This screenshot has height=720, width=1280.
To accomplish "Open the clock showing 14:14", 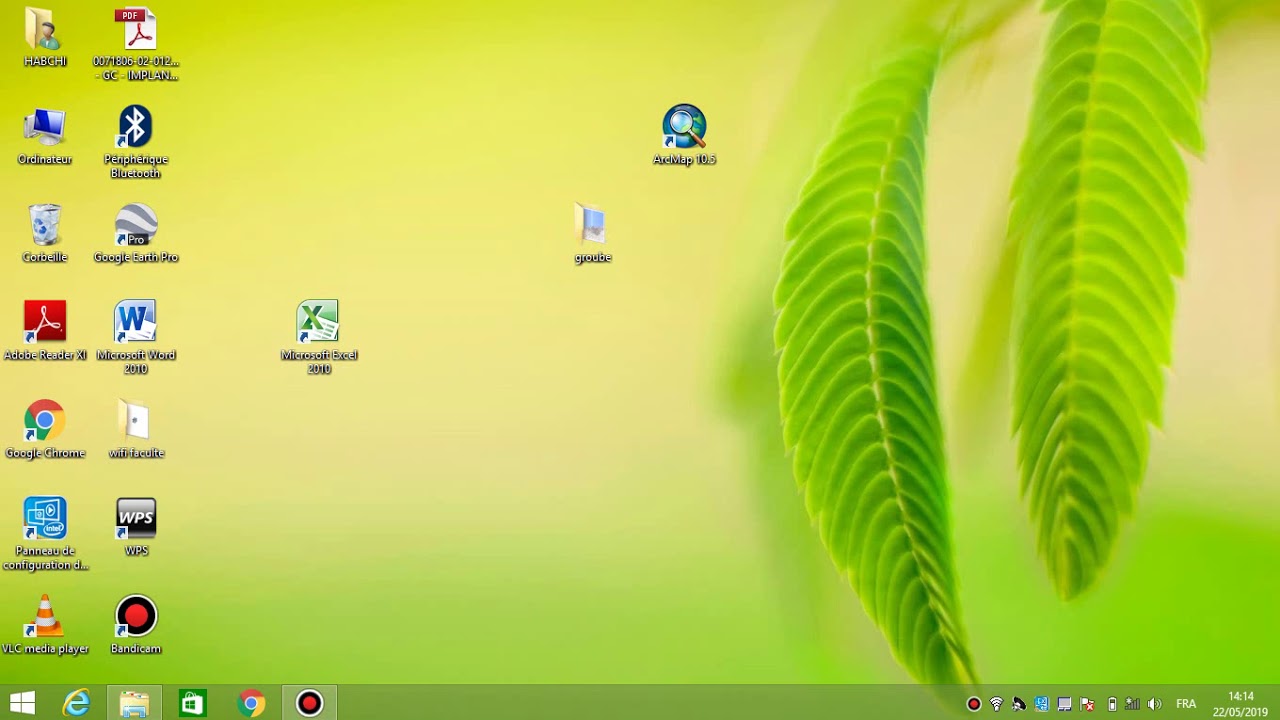I will pyautogui.click(x=1241, y=704).
